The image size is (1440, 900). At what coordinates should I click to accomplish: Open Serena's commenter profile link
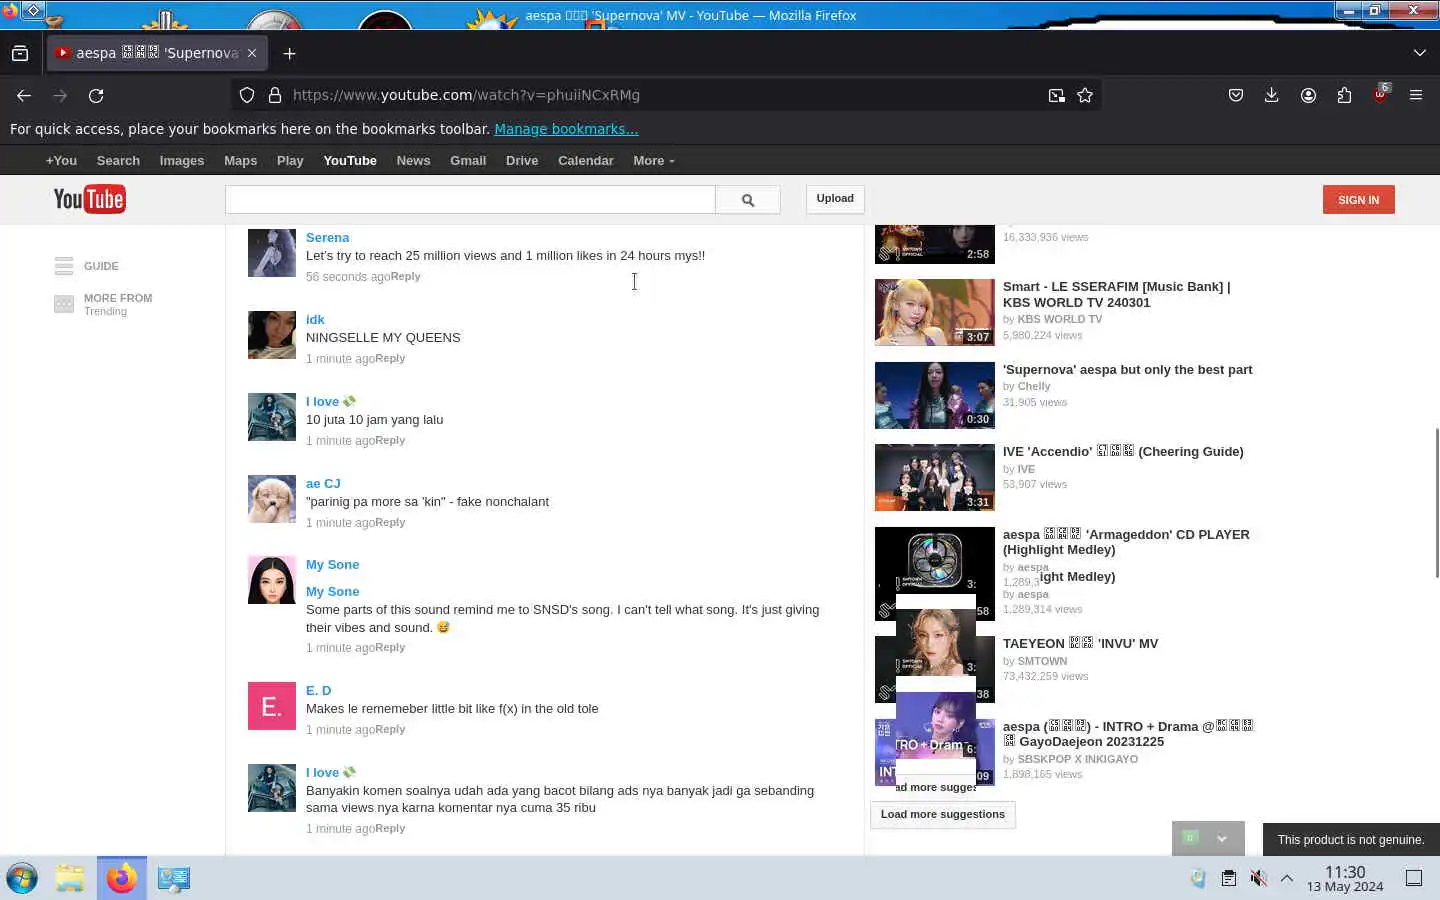pos(327,237)
